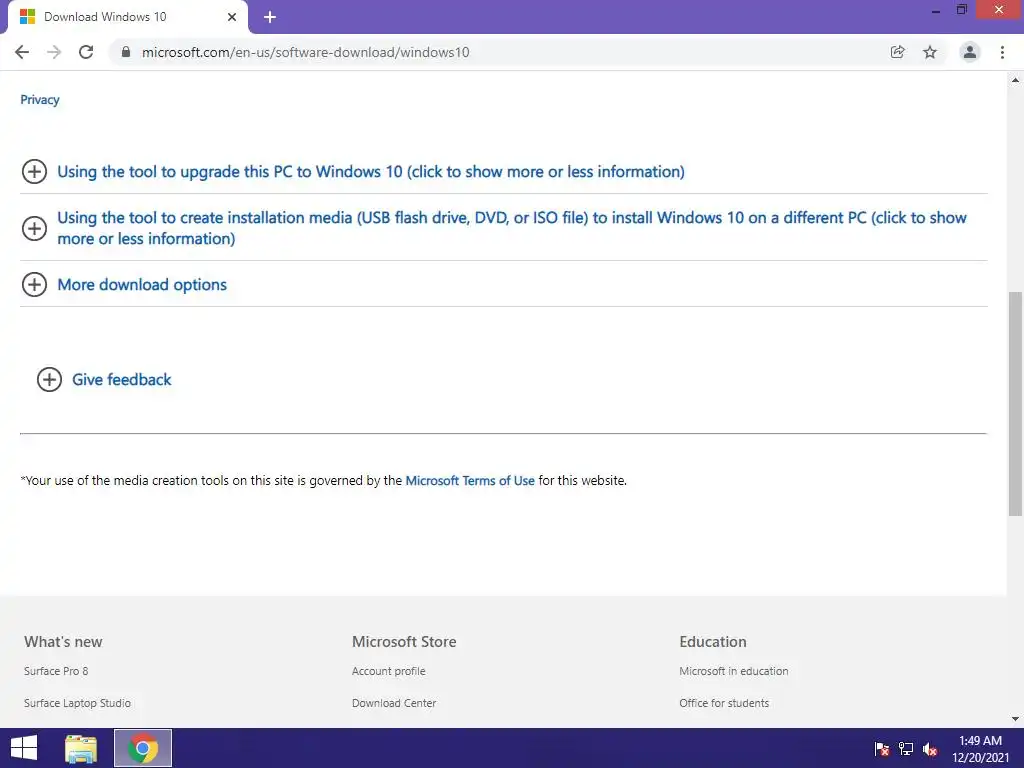Click Give feedback text
1024x768 pixels.
click(121, 379)
